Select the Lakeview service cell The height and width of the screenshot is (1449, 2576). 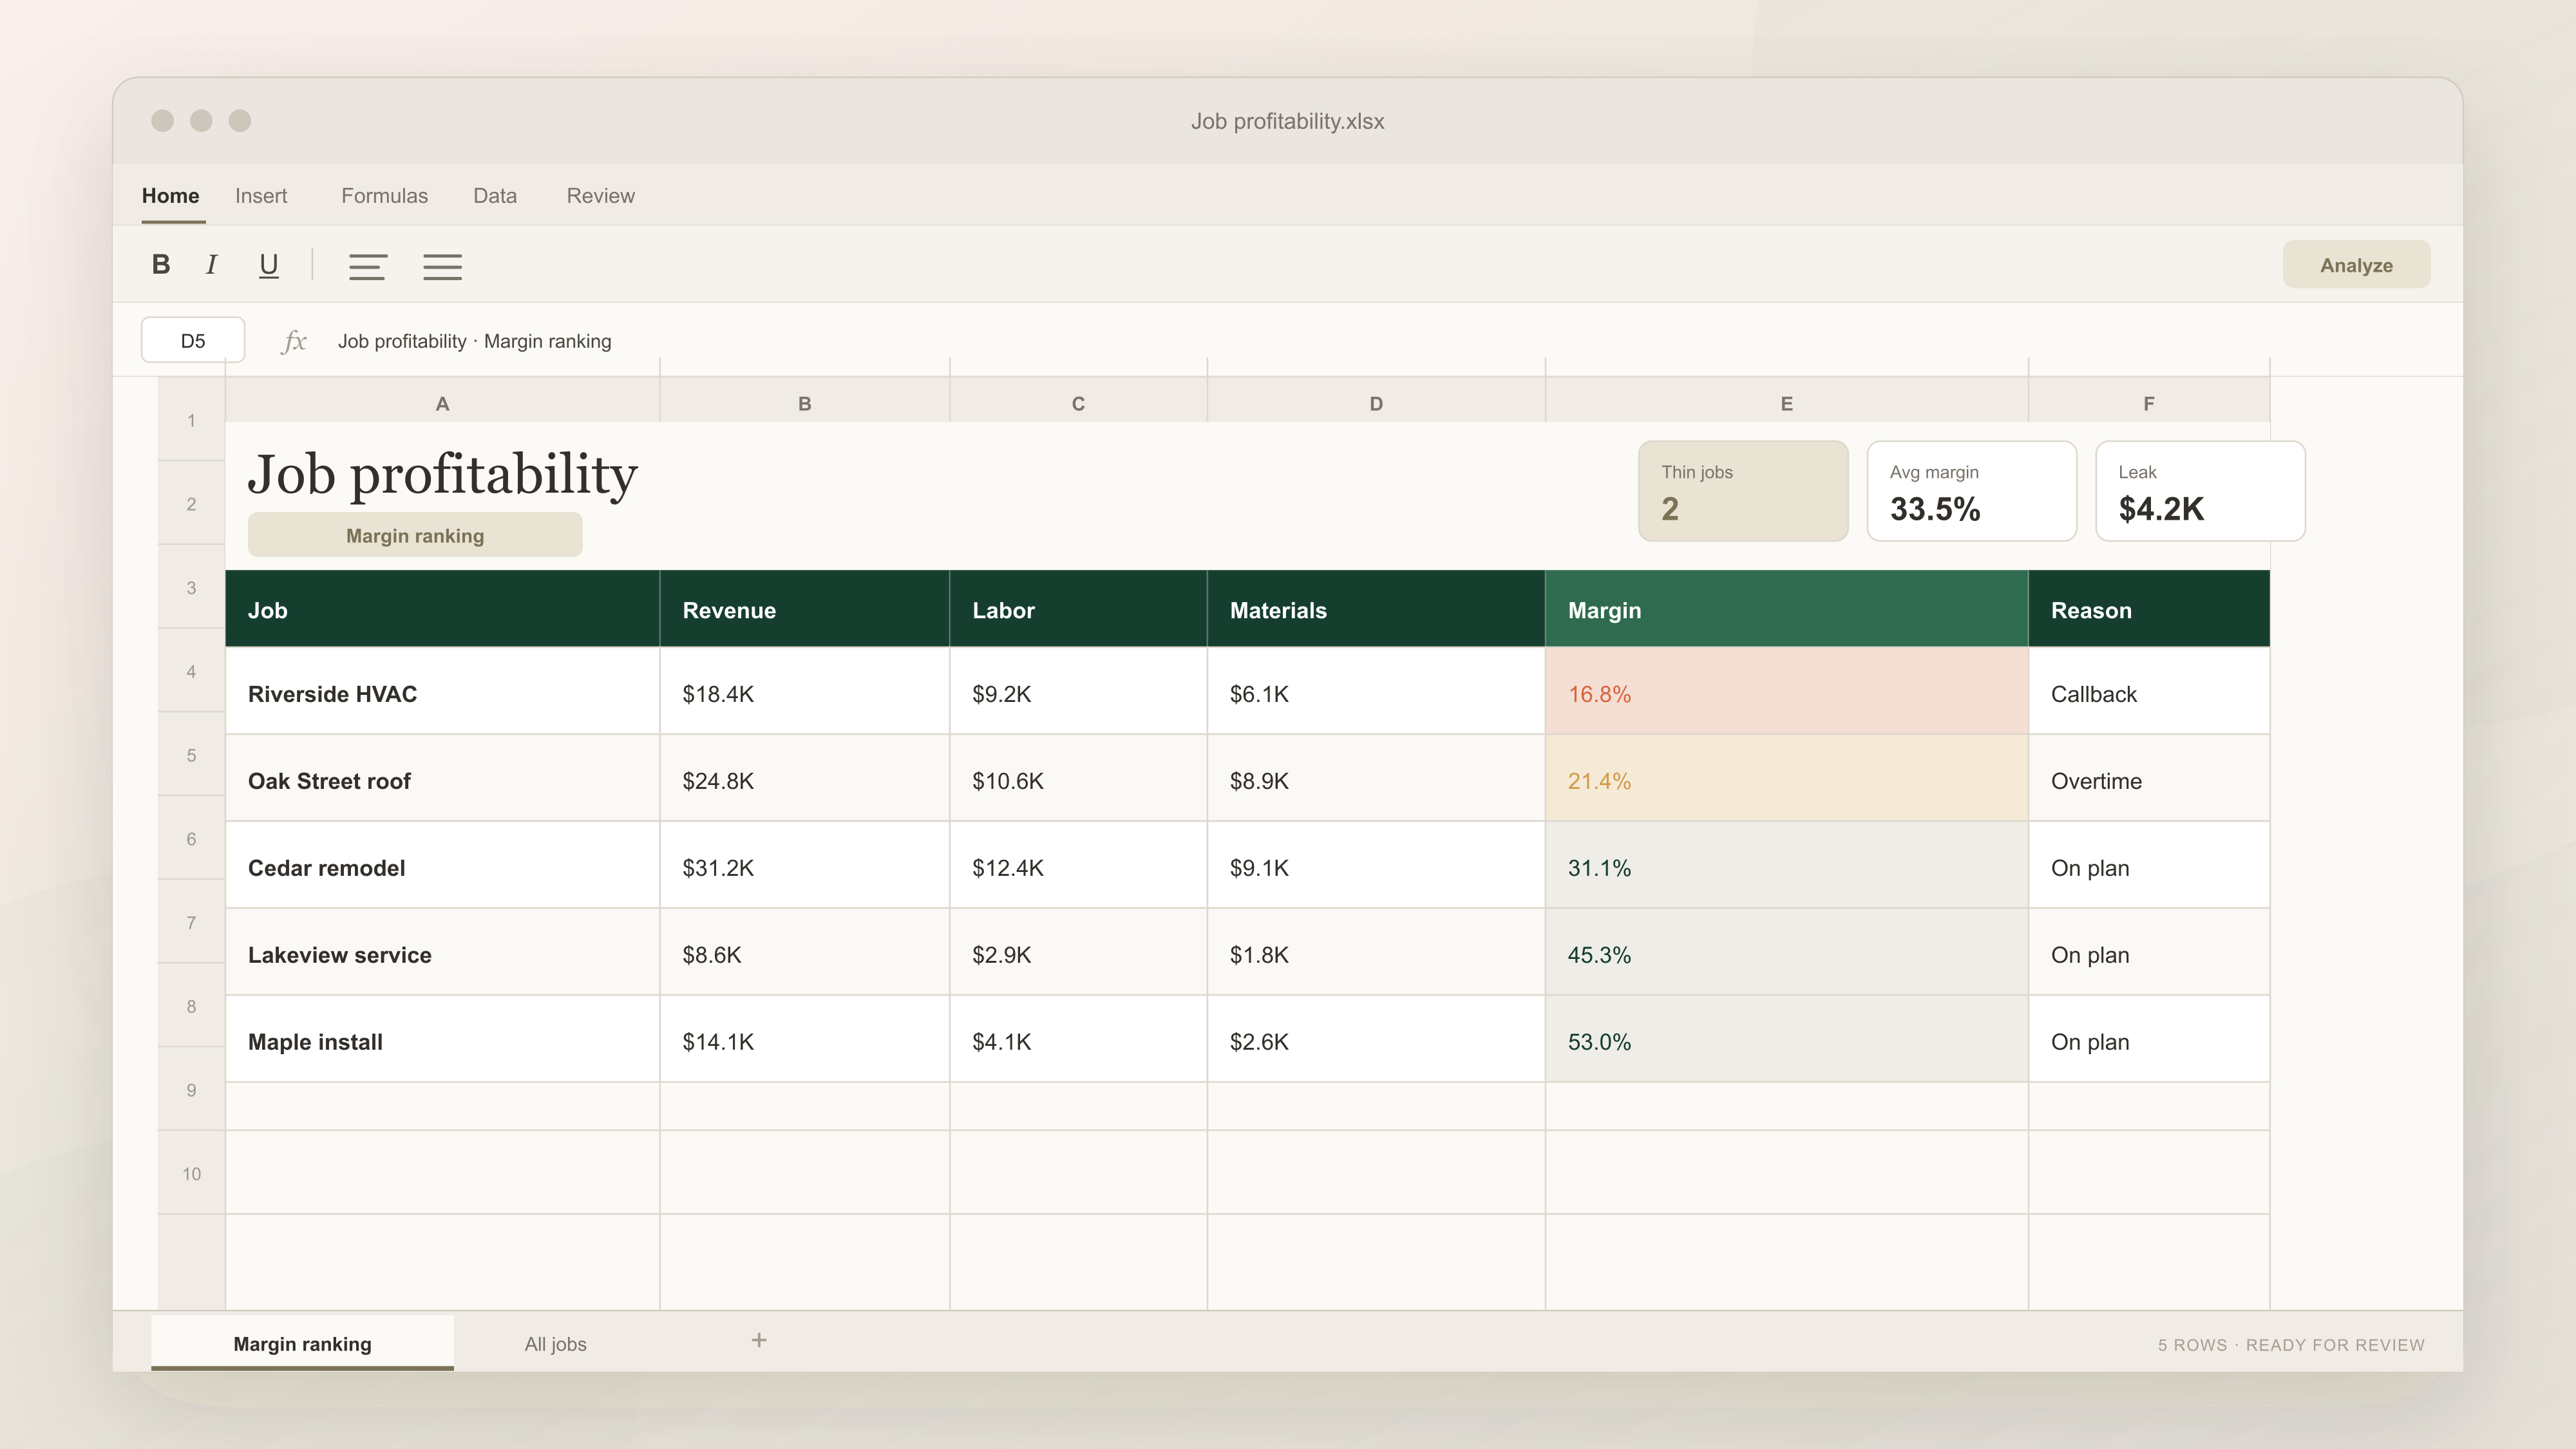click(442, 952)
